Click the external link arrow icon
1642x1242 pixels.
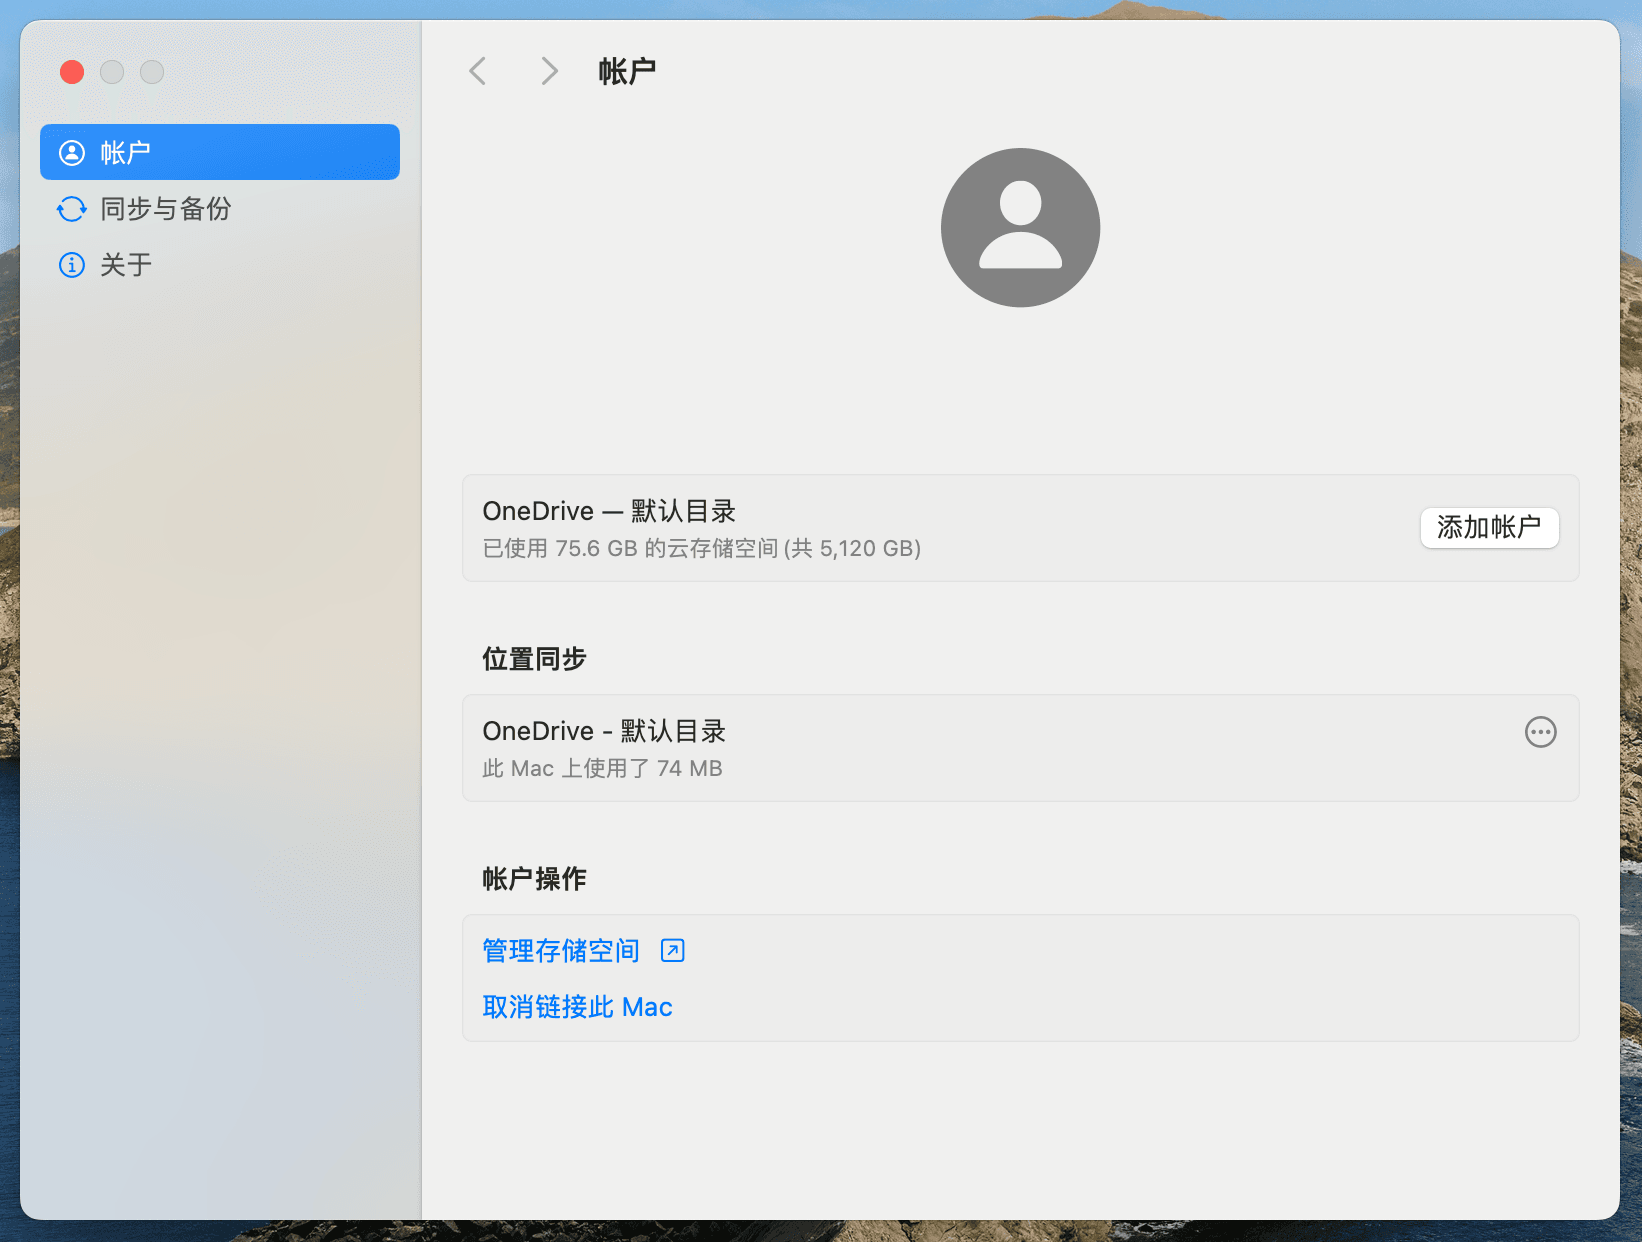point(673,950)
